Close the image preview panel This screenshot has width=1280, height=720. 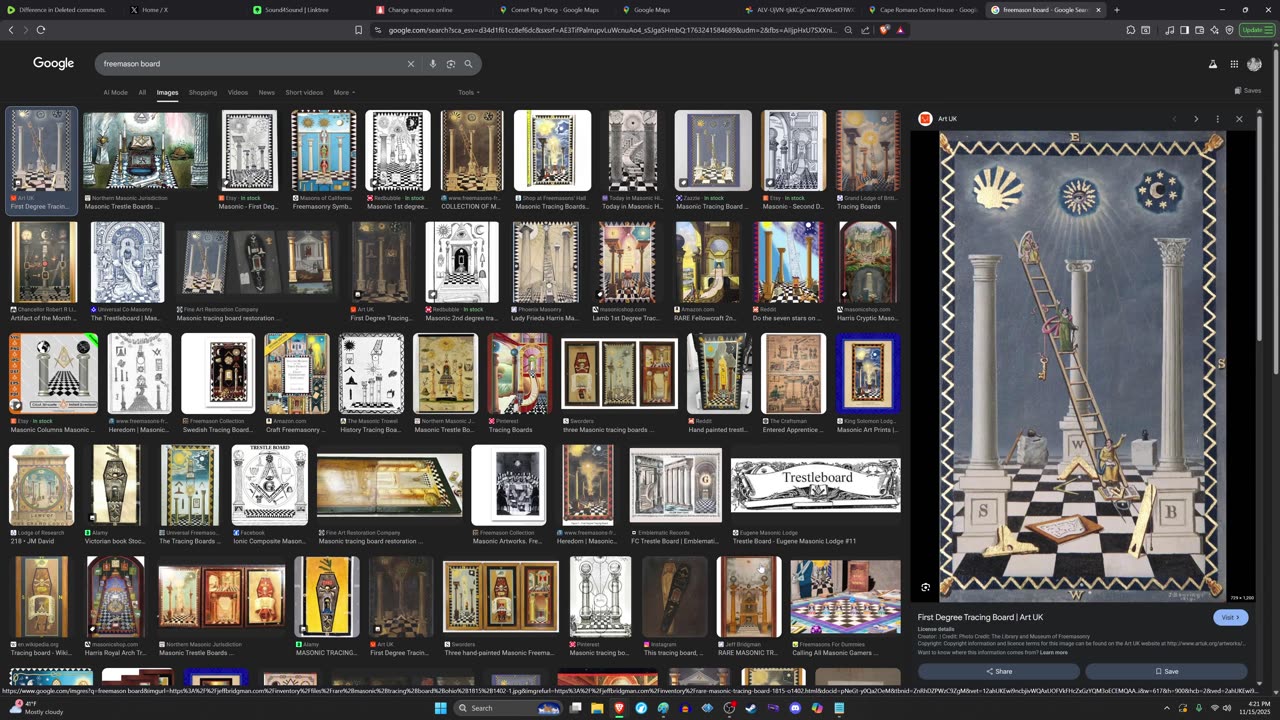pyautogui.click(x=1239, y=119)
